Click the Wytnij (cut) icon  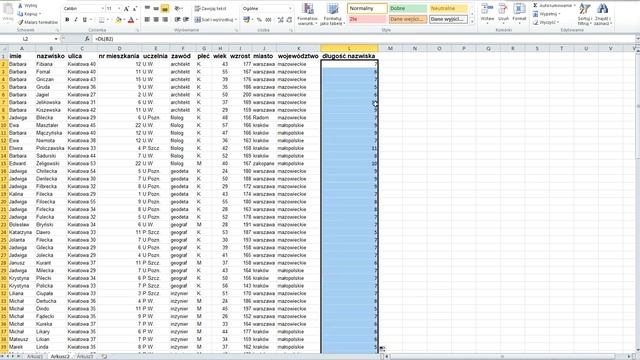(20, 6)
